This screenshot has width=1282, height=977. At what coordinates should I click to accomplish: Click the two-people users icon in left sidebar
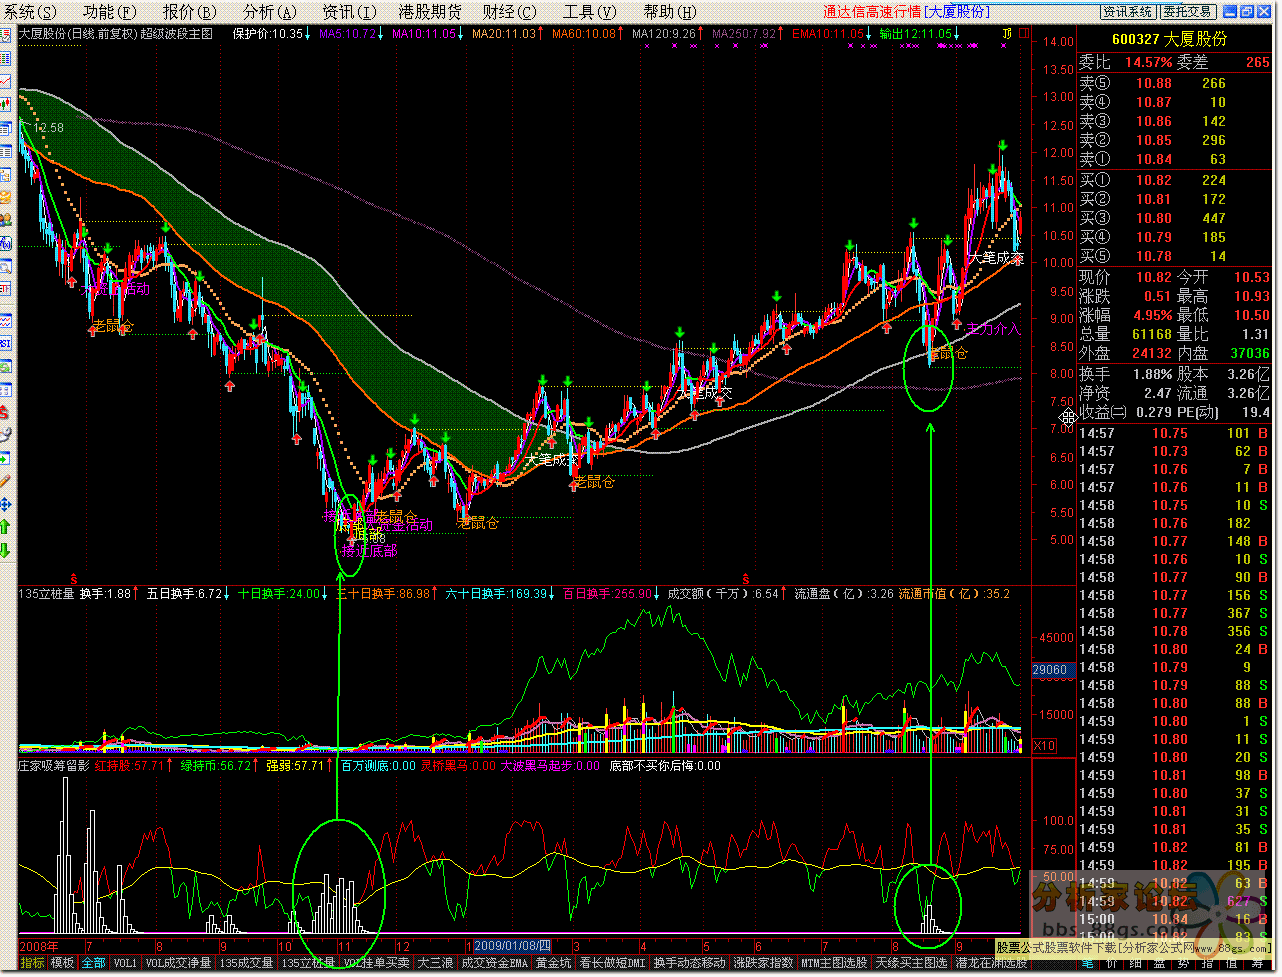point(8,220)
